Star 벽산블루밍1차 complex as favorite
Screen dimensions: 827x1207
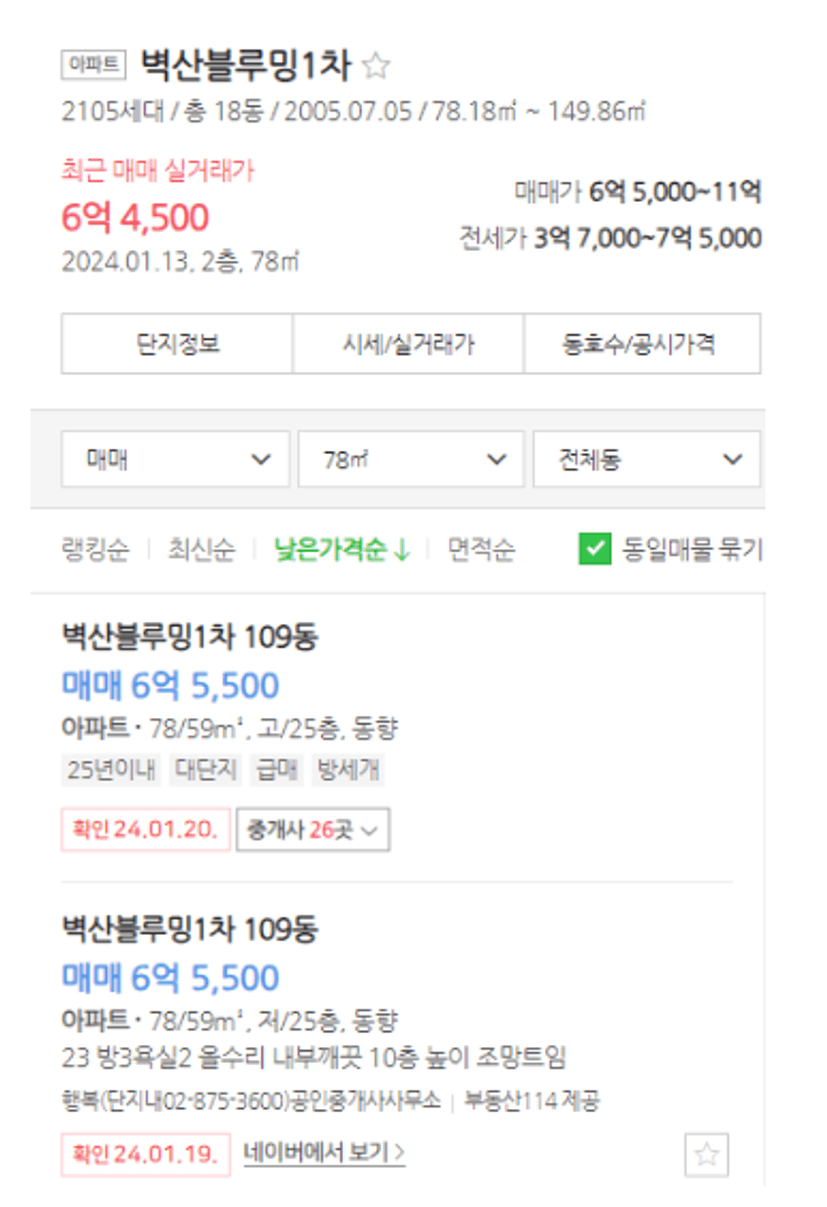376,66
